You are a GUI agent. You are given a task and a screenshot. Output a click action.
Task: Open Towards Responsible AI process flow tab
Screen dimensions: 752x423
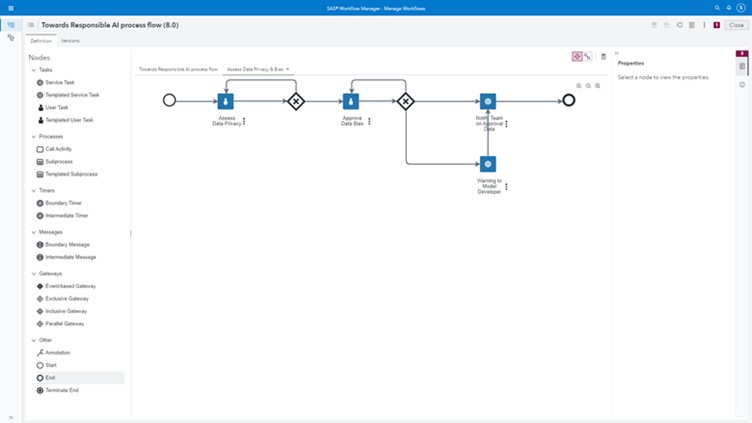pos(178,70)
